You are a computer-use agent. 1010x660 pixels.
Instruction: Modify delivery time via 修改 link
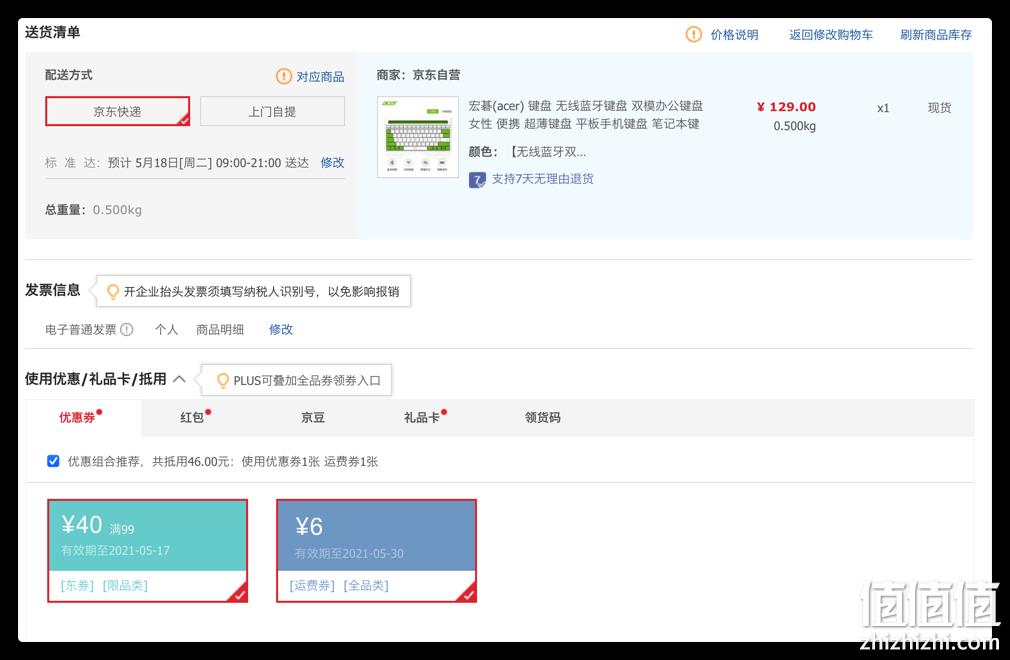coord(332,162)
